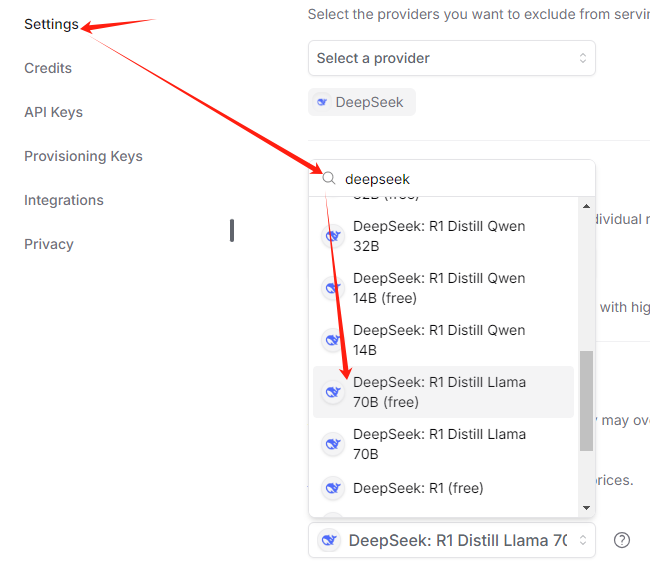Click the magnifier icon in the model search box

click(328, 179)
